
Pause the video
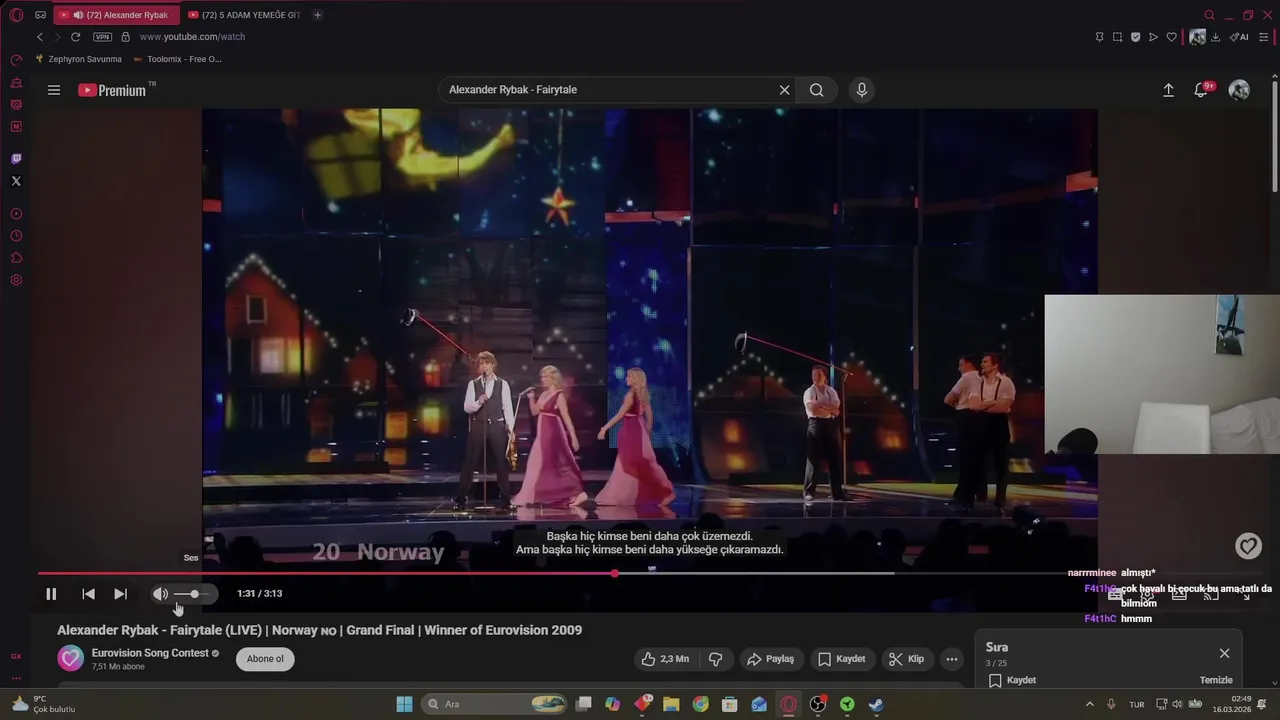coord(51,594)
